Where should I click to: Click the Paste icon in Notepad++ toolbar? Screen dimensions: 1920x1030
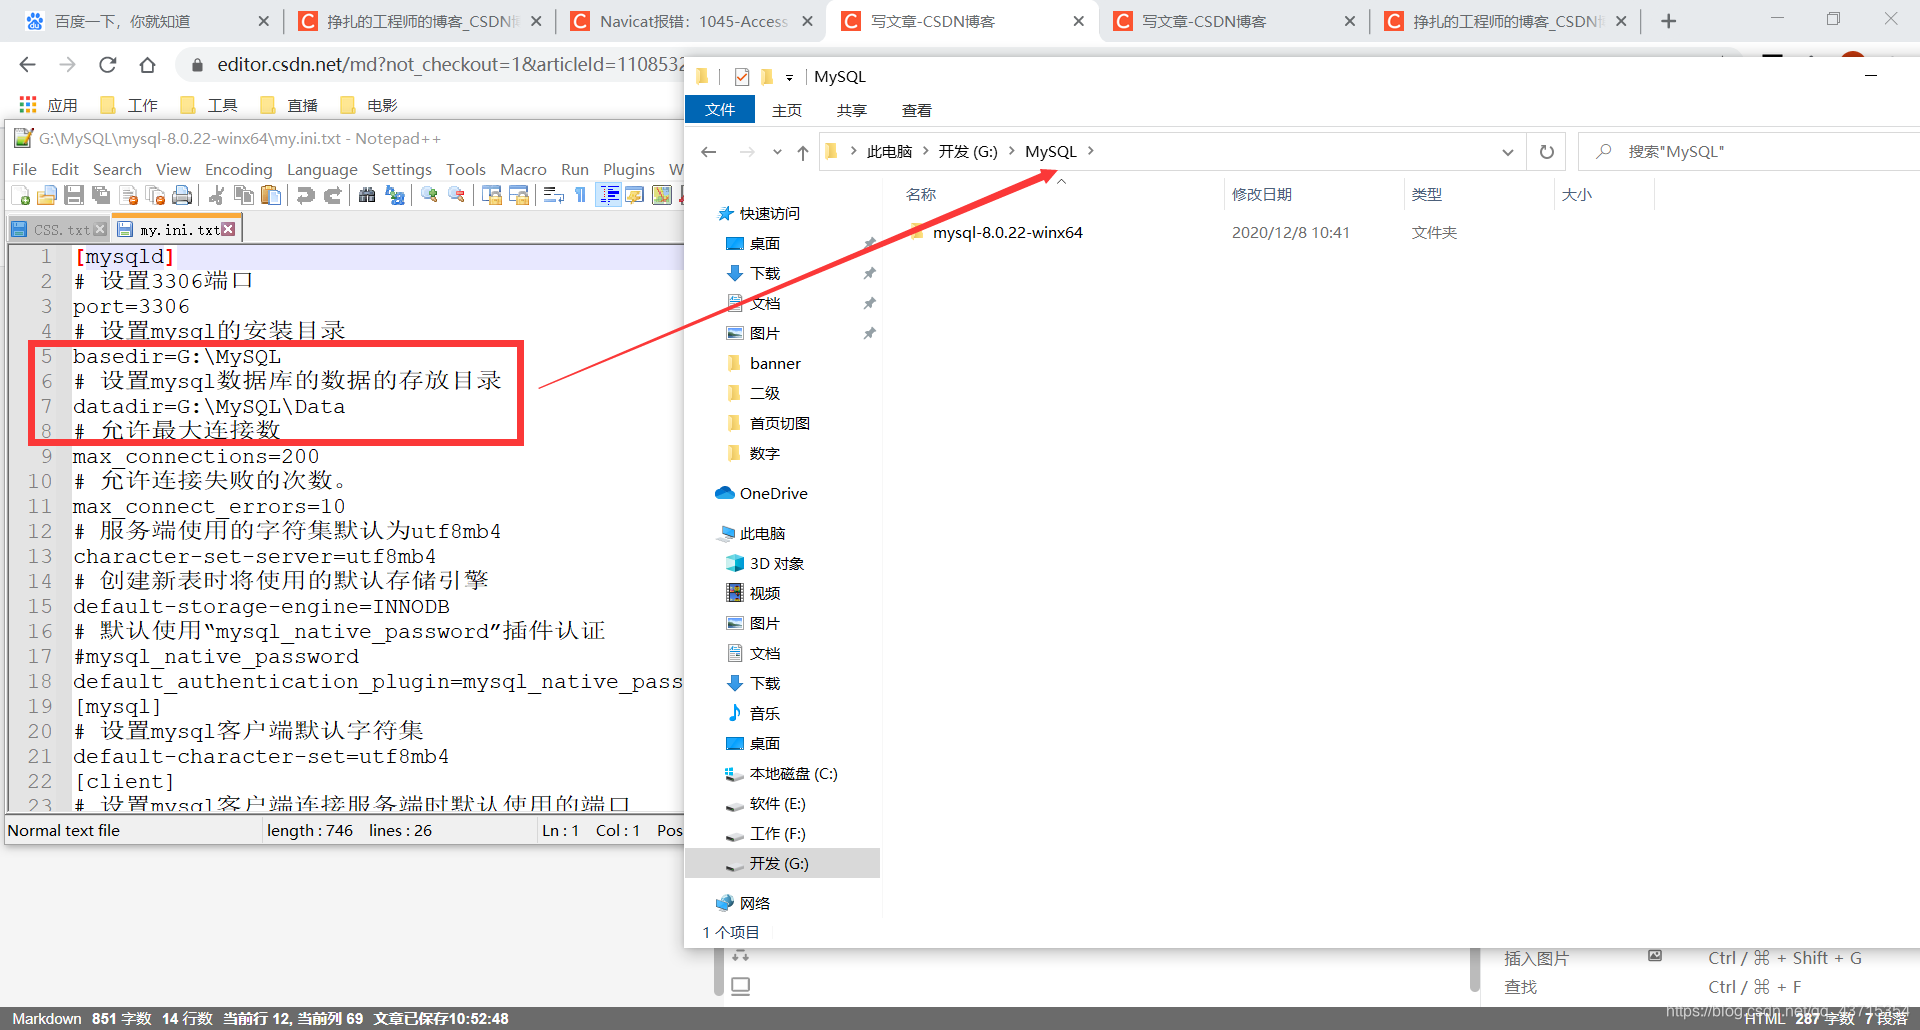(x=270, y=196)
